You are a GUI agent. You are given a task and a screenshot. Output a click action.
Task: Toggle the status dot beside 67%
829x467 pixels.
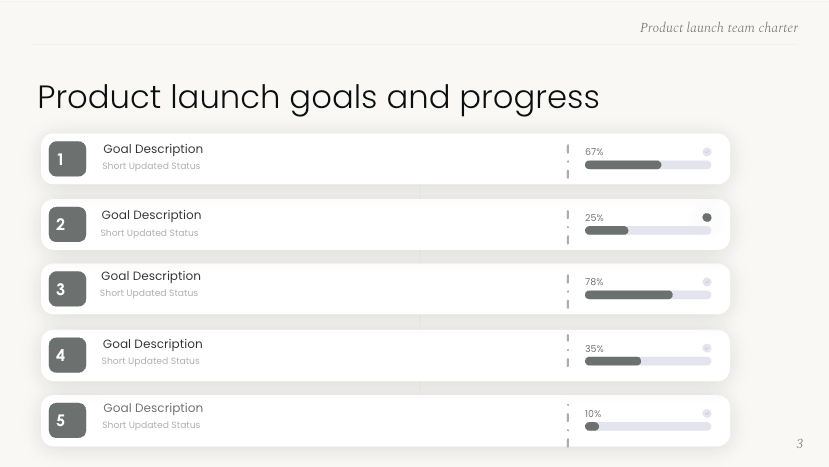[707, 152]
